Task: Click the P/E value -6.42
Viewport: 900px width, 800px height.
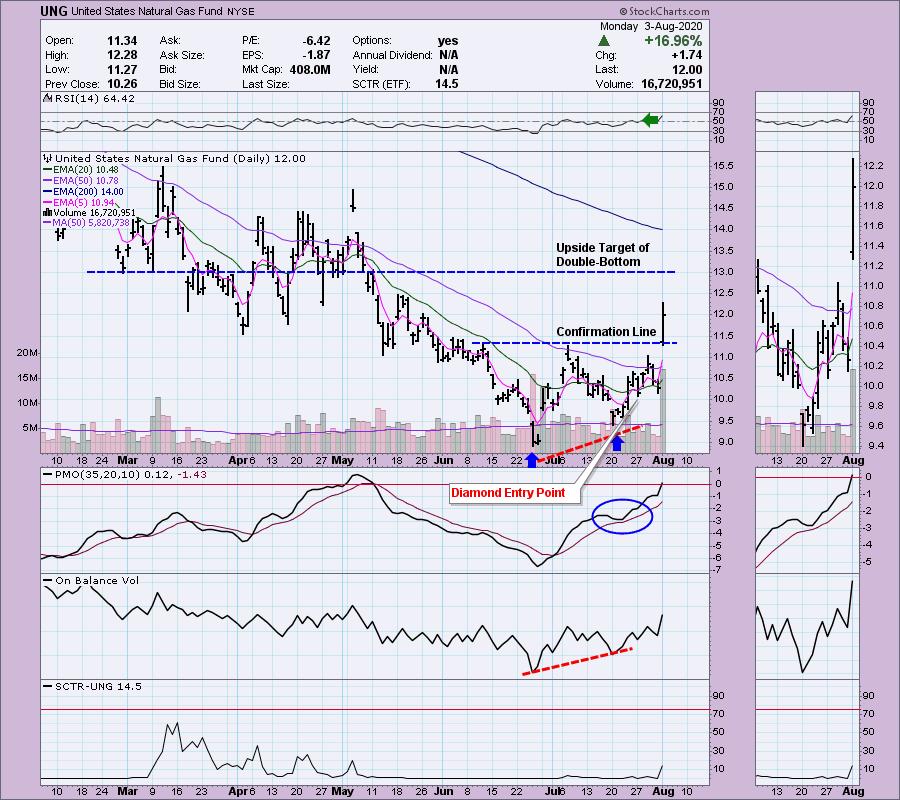Action: point(316,41)
